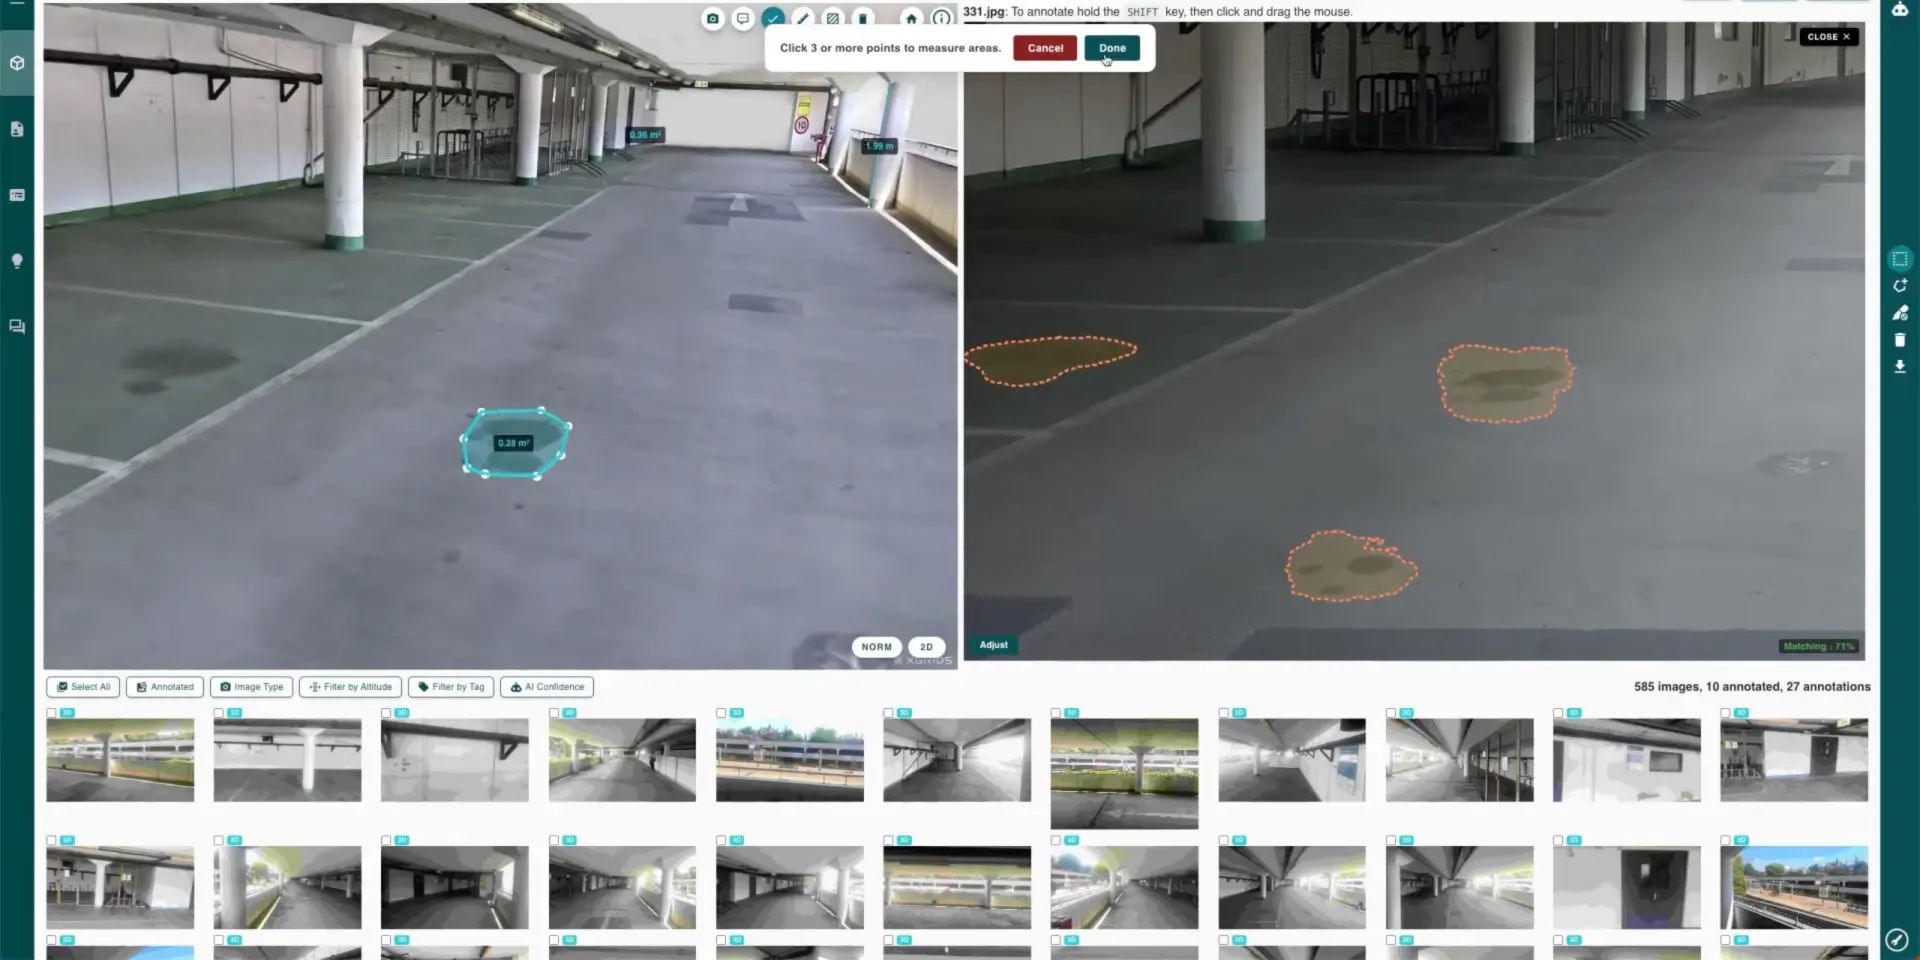Screen dimensions: 1920x960
Task: Select the add polygon annotation tool
Action: pos(1900,286)
